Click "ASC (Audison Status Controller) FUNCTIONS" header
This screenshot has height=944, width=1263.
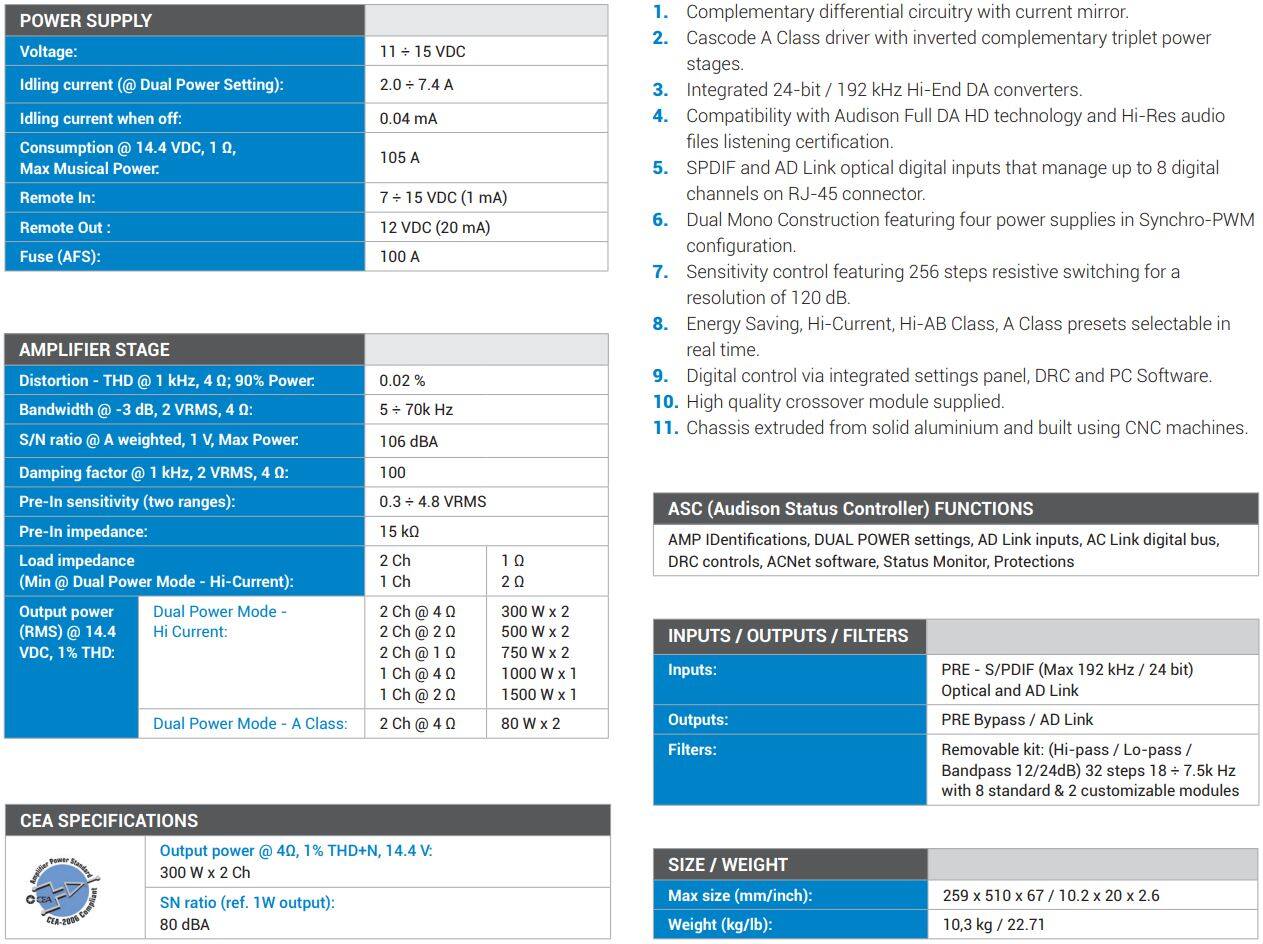coord(851,508)
